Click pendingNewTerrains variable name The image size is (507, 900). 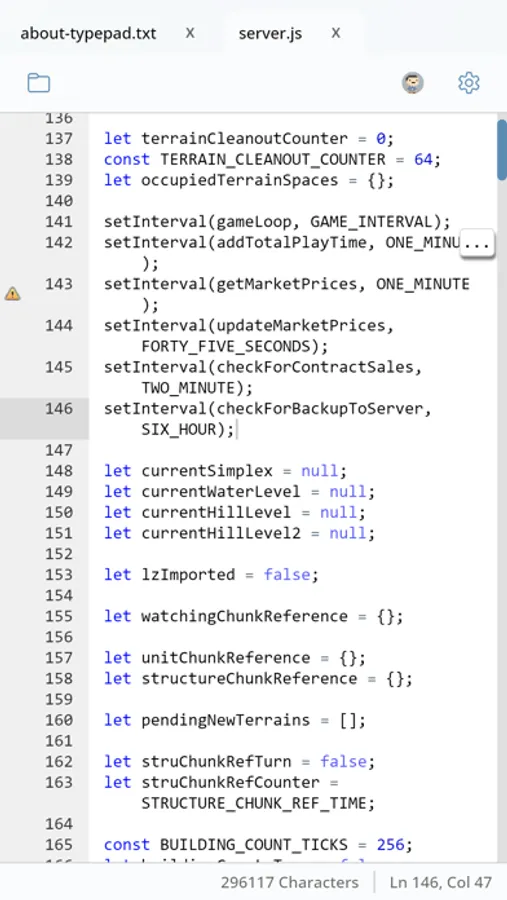tap(226, 720)
